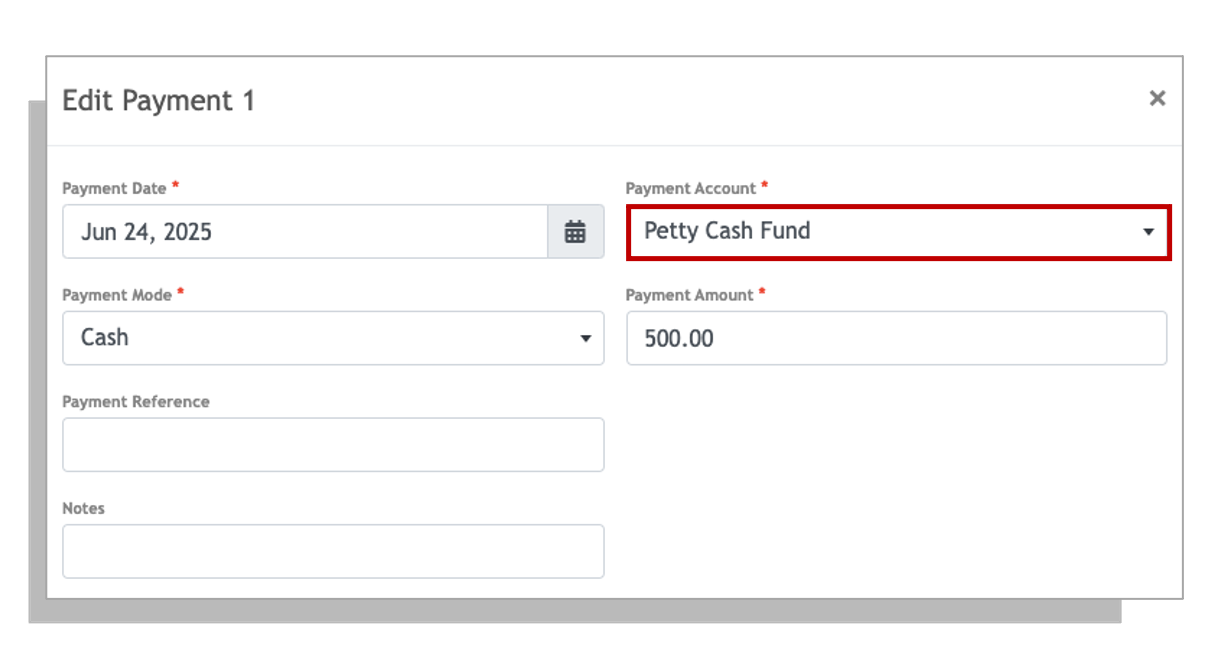Click the 500.00 amount value
The image size is (1225, 672).
679,339
